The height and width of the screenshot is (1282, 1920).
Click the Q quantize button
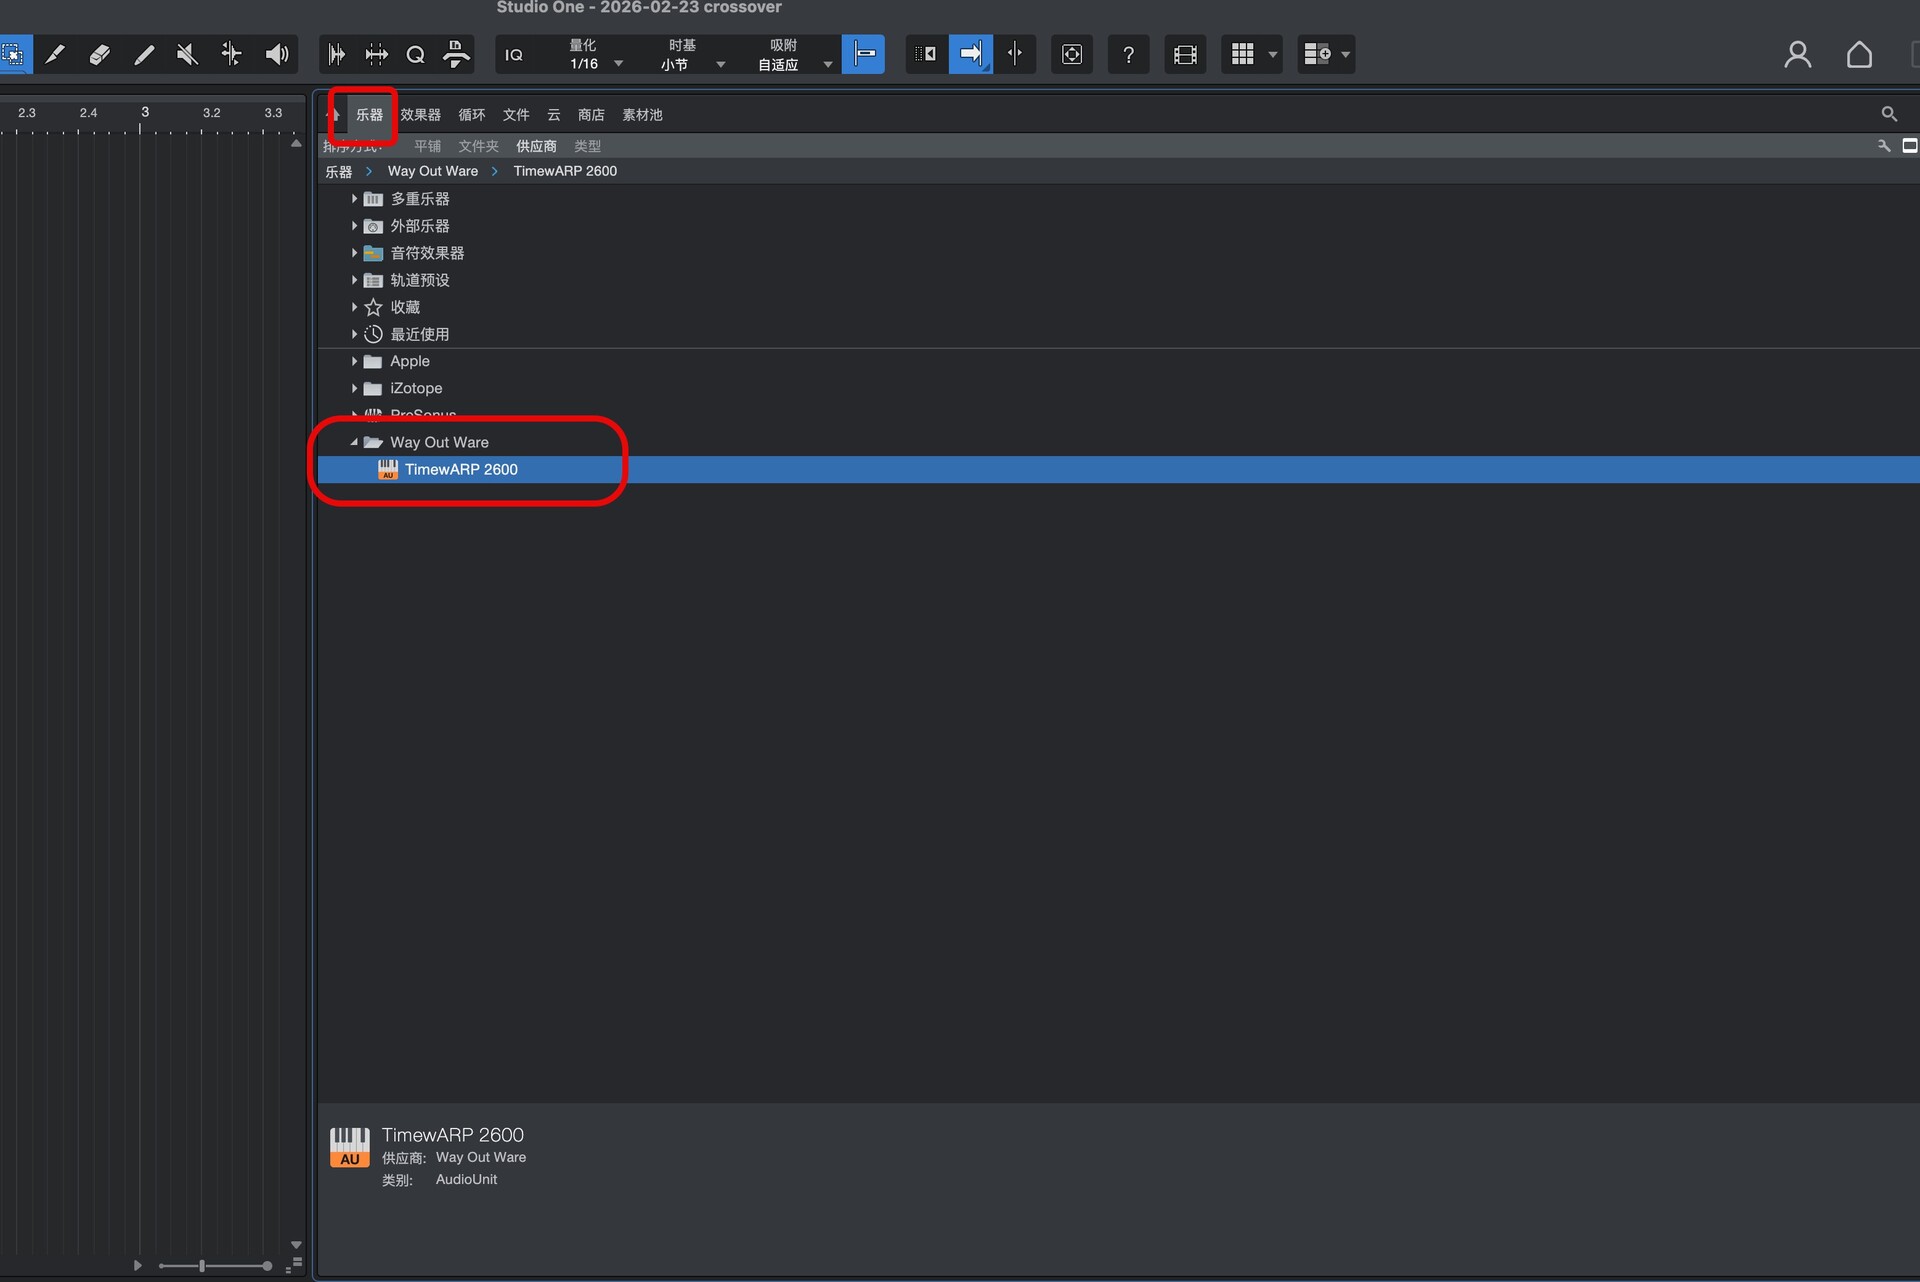416,54
